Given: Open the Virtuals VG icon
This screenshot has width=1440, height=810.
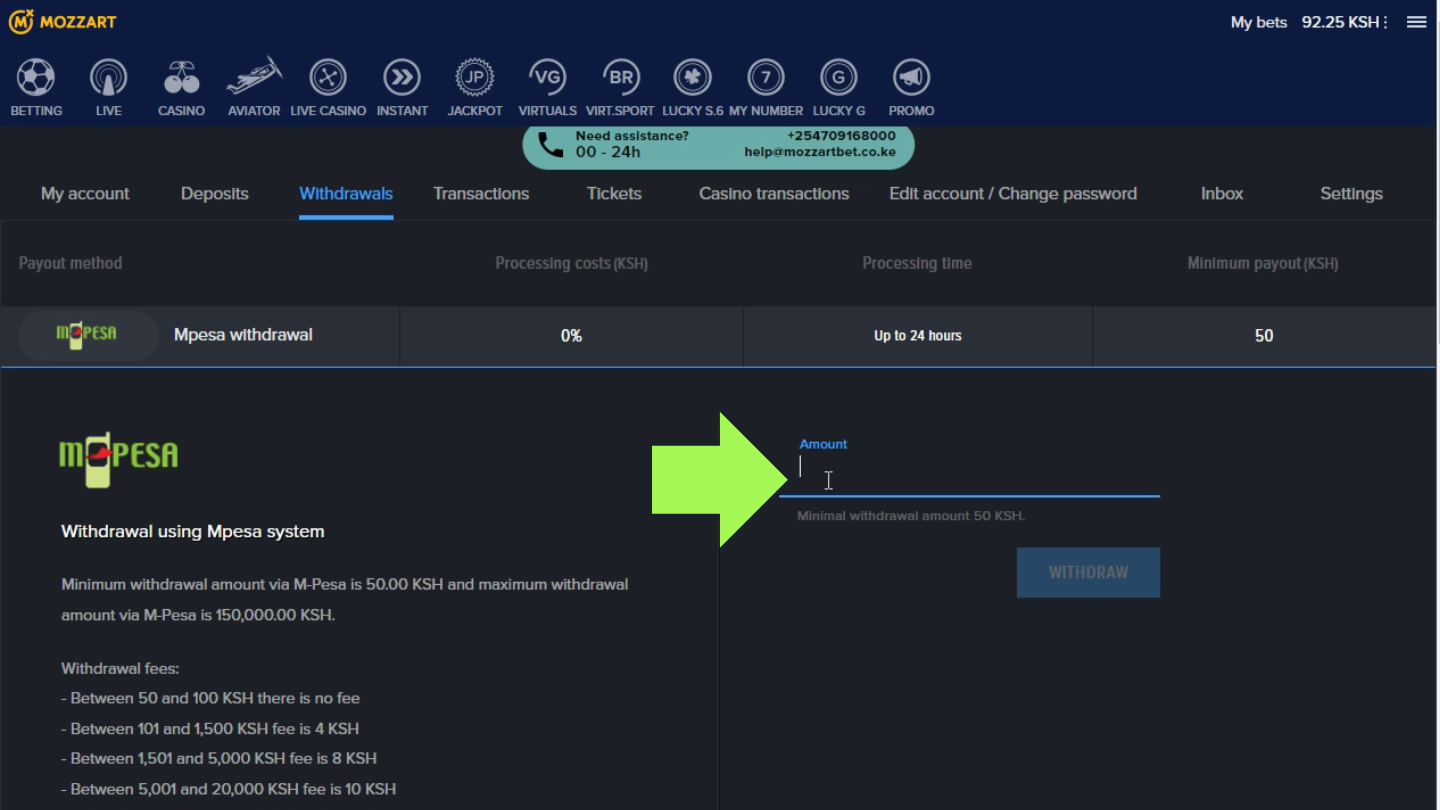Looking at the screenshot, I should coord(547,78).
